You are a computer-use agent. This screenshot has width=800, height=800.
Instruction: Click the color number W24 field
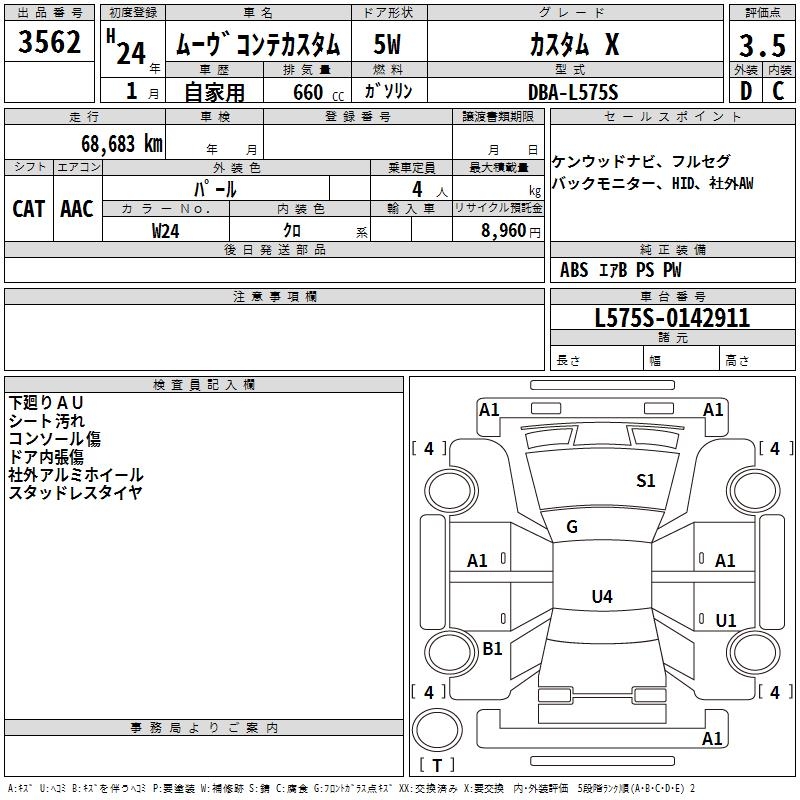click(166, 230)
